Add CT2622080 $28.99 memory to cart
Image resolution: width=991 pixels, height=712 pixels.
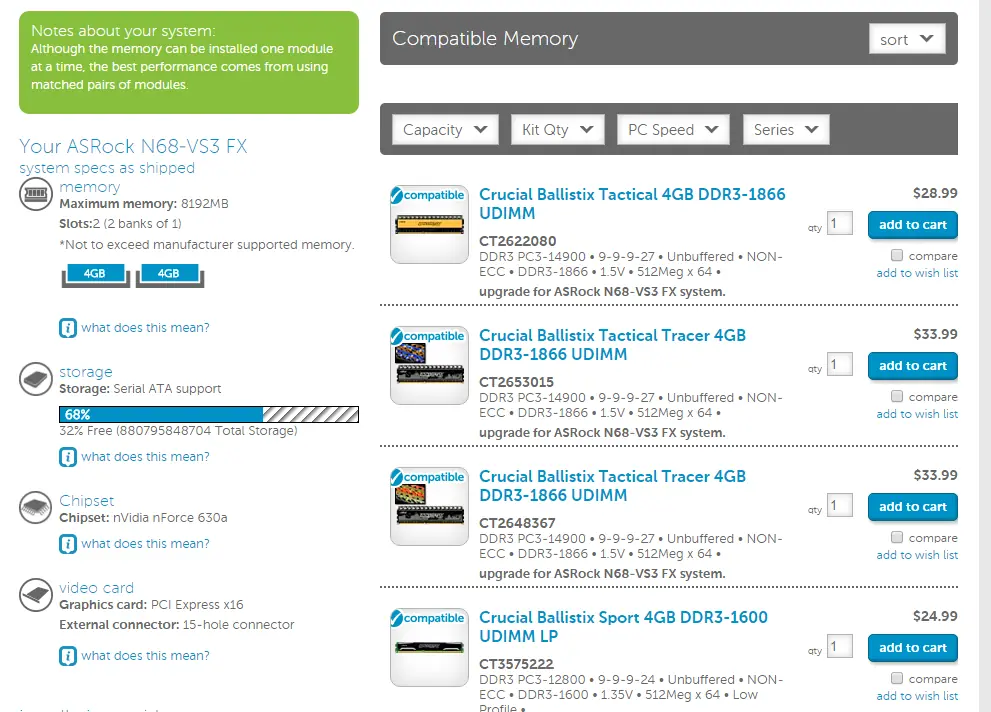point(913,225)
